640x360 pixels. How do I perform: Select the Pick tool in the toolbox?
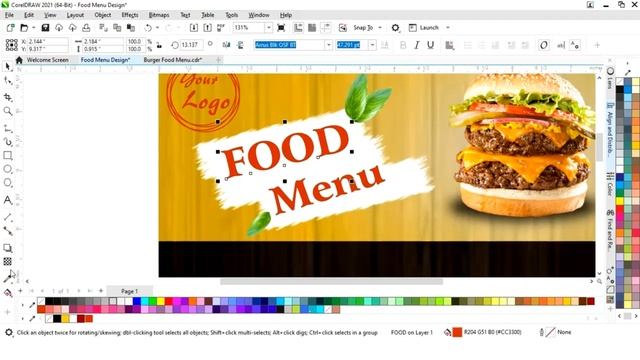pos(8,66)
